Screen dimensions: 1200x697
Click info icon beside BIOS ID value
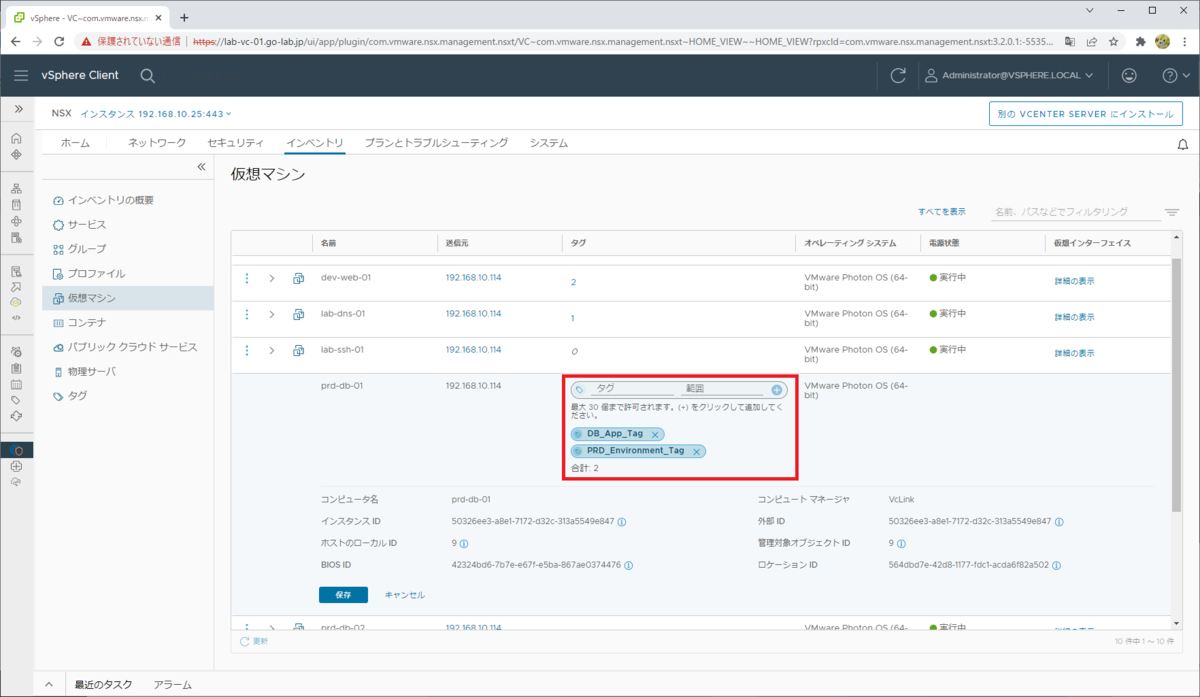point(629,565)
